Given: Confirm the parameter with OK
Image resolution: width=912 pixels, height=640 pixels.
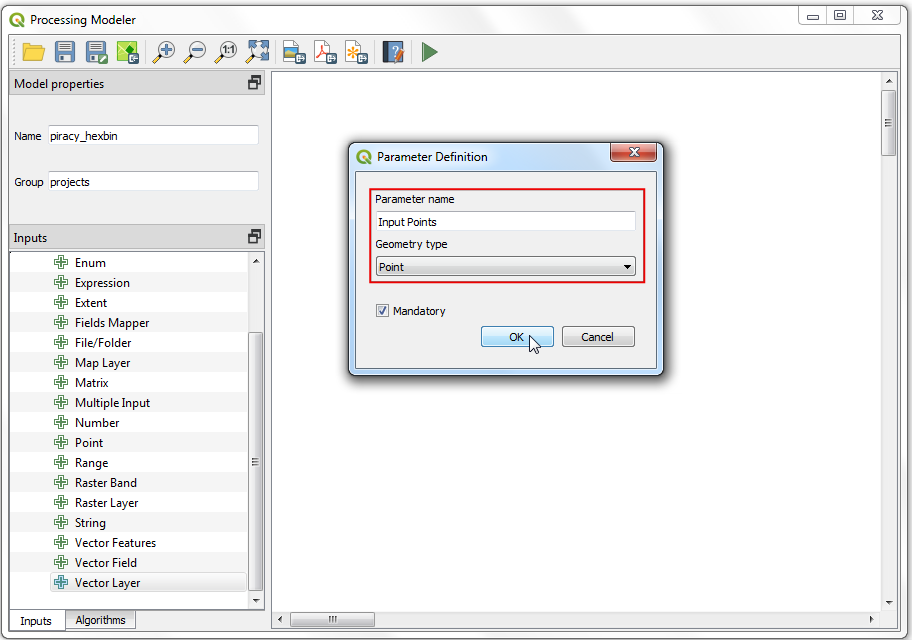Looking at the screenshot, I should (517, 337).
